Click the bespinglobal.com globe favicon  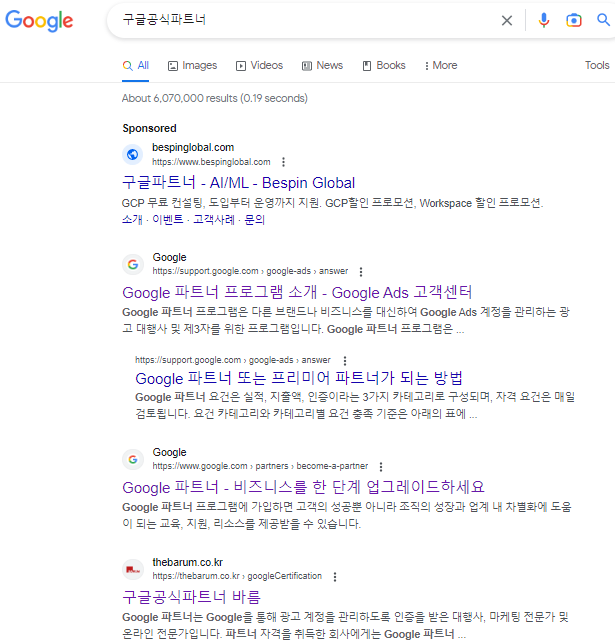(x=132, y=155)
